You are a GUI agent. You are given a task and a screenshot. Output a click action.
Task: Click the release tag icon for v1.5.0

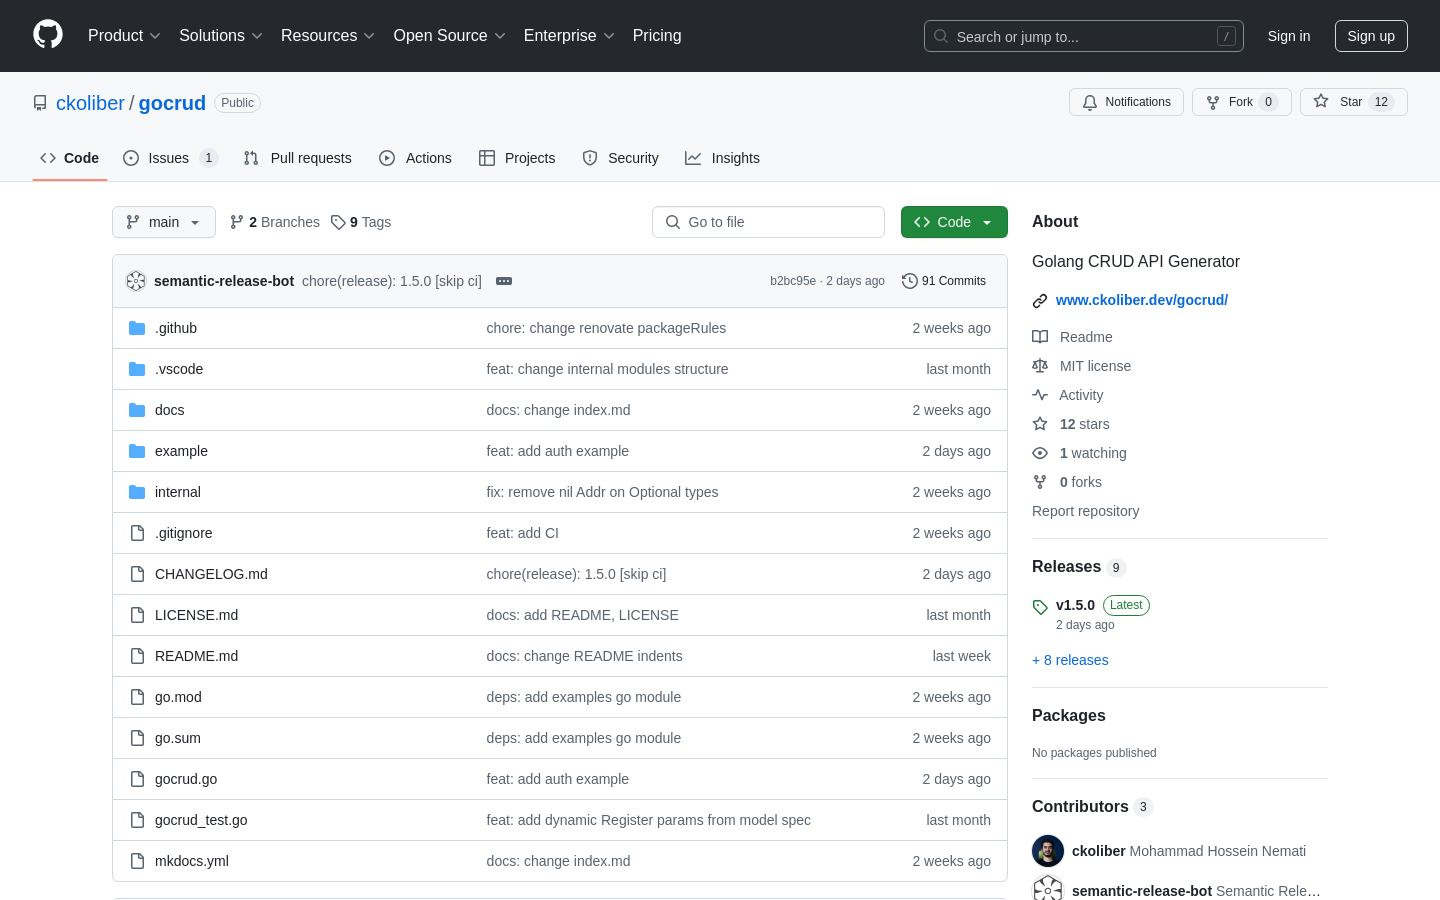pyautogui.click(x=1040, y=607)
